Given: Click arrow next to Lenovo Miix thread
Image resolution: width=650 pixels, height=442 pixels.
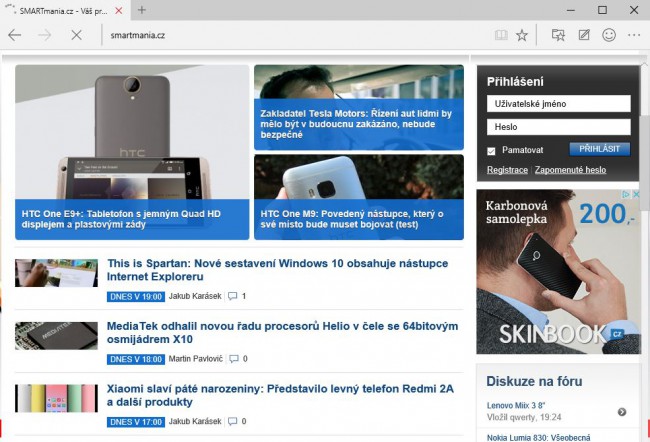Looking at the screenshot, I should (x=622, y=412).
